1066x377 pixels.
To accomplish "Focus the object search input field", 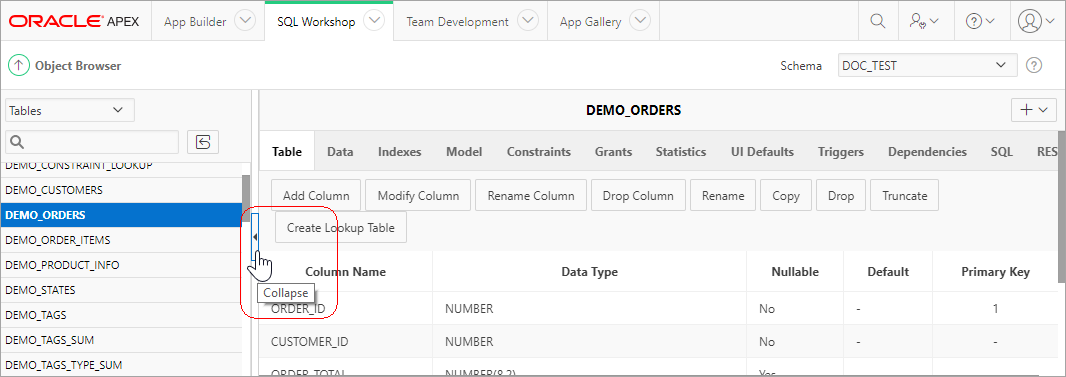I will coord(92,142).
